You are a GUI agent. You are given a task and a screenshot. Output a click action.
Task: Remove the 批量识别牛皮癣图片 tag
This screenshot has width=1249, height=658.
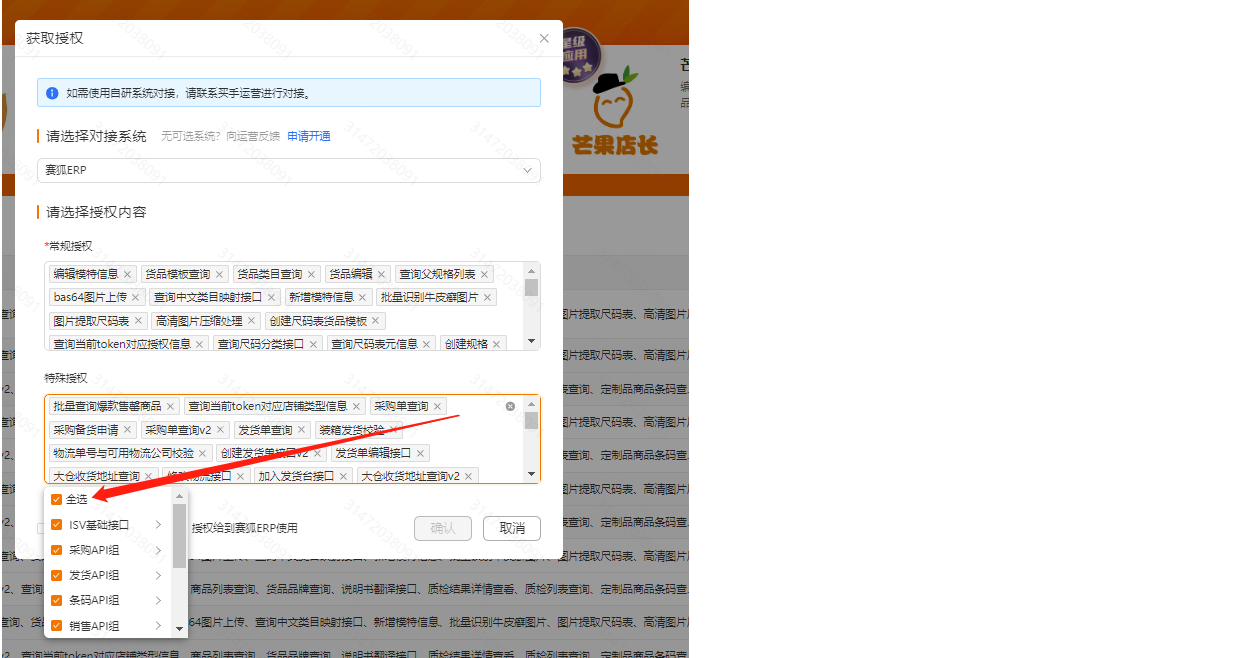pyautogui.click(x=487, y=297)
